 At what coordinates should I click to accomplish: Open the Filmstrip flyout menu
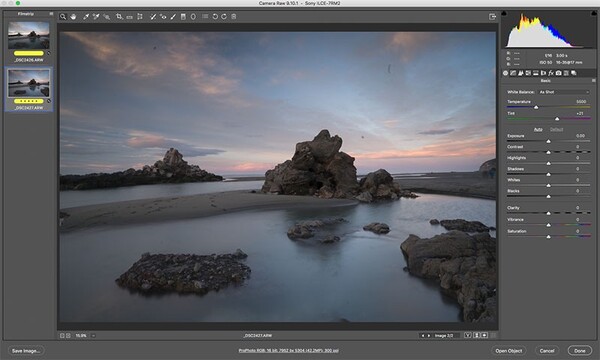51,14
